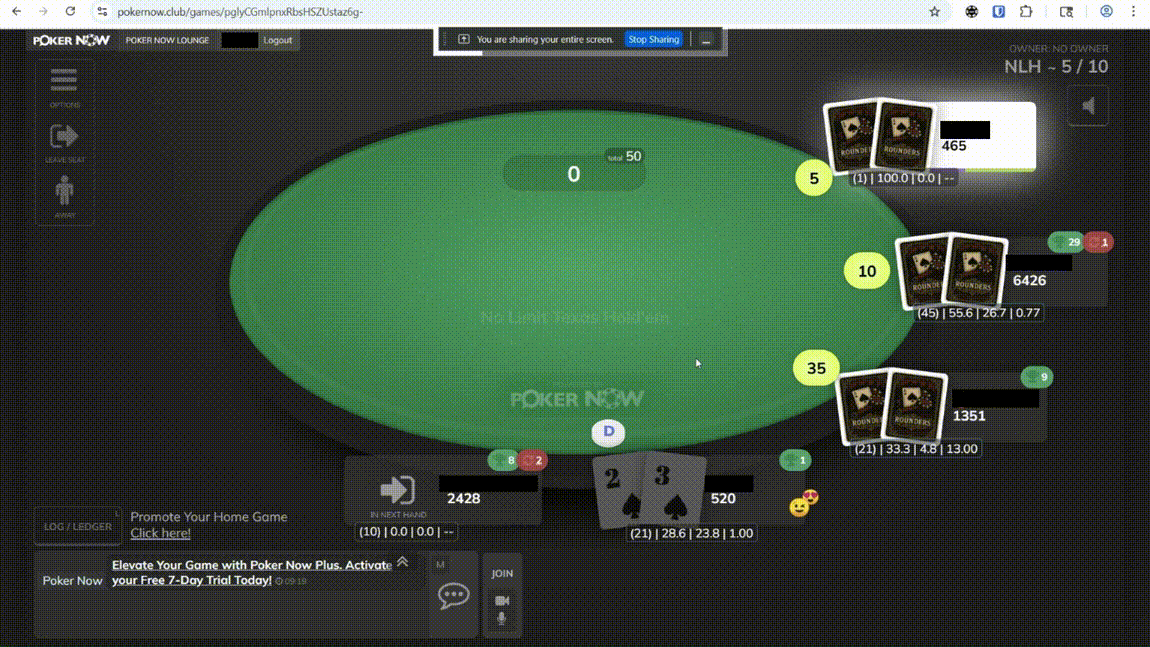Click the dealer button D chip
The image size is (1150, 647).
point(608,432)
